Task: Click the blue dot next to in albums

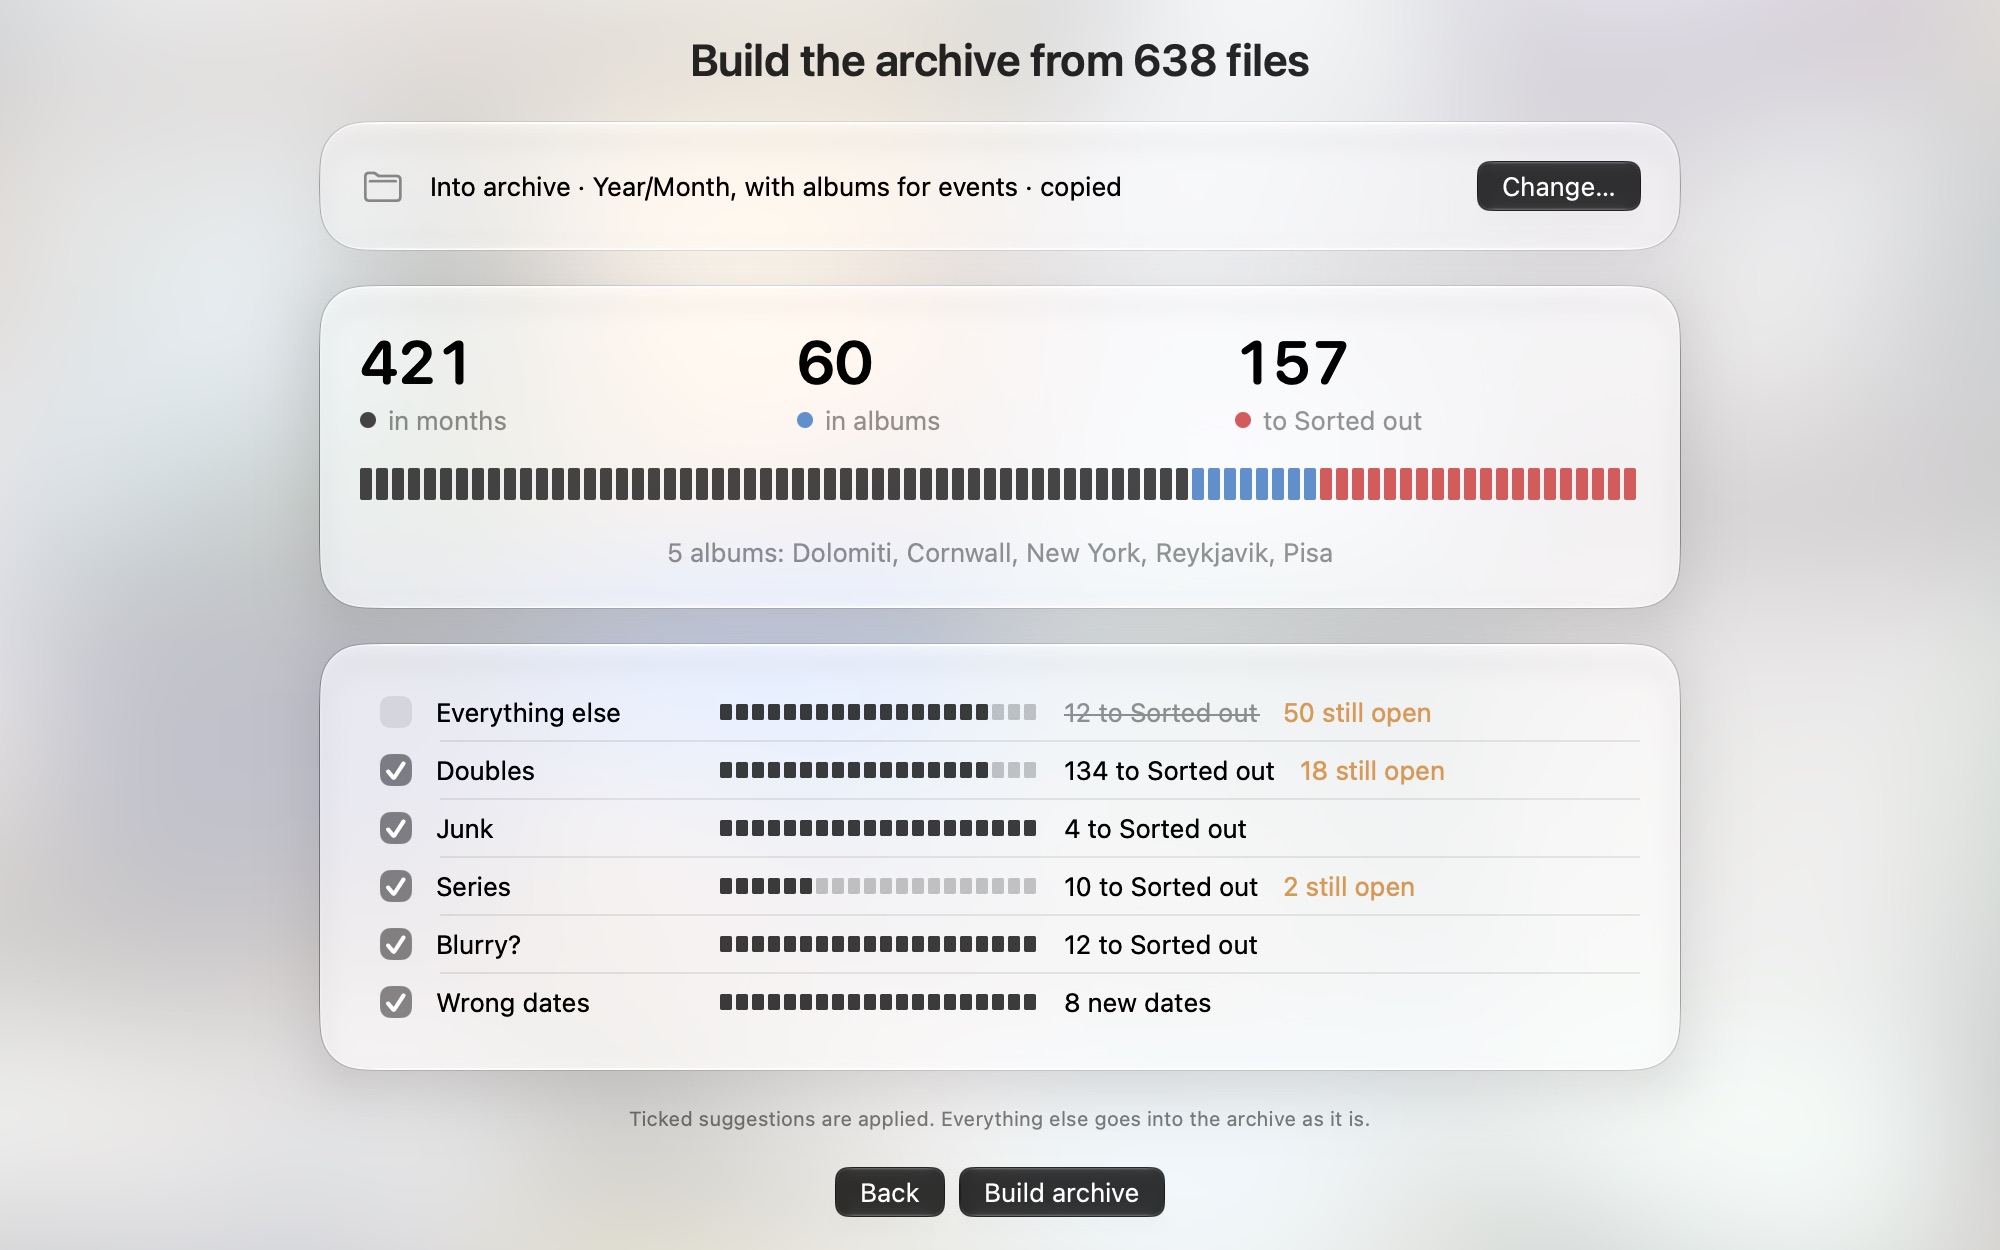Action: coord(805,420)
